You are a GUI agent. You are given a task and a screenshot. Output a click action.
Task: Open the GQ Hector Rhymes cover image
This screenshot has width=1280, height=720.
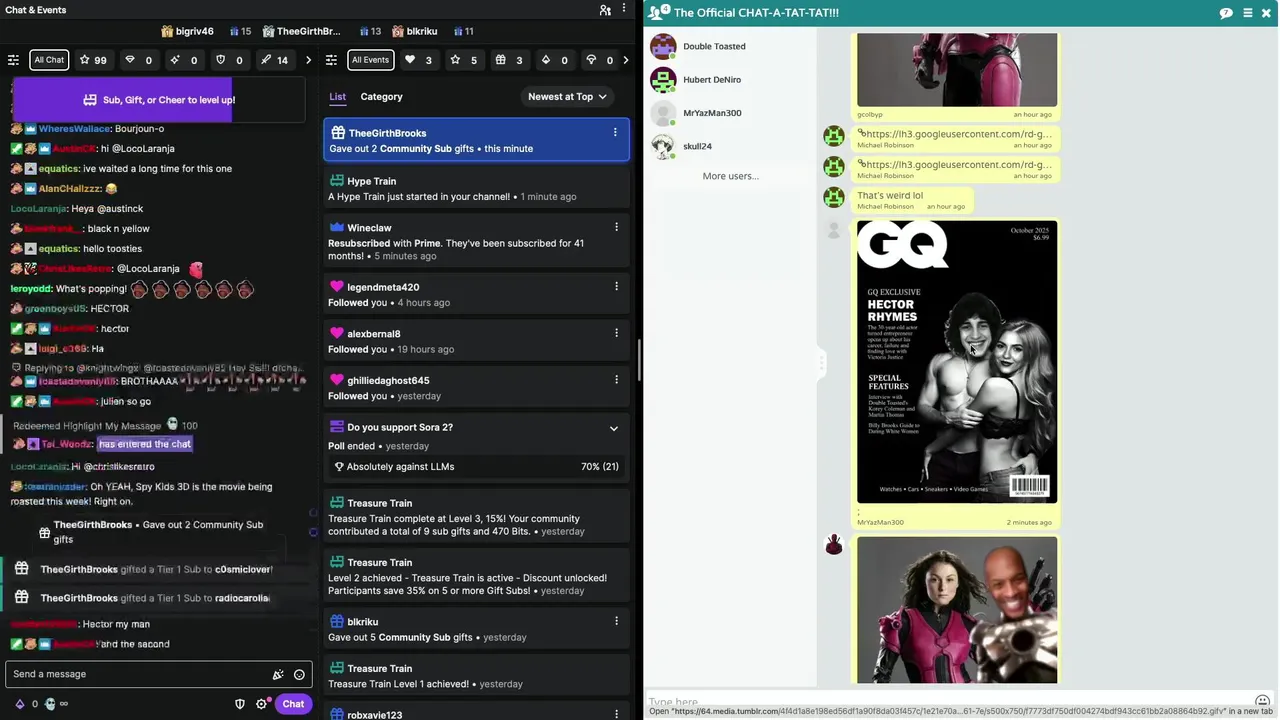(957, 362)
